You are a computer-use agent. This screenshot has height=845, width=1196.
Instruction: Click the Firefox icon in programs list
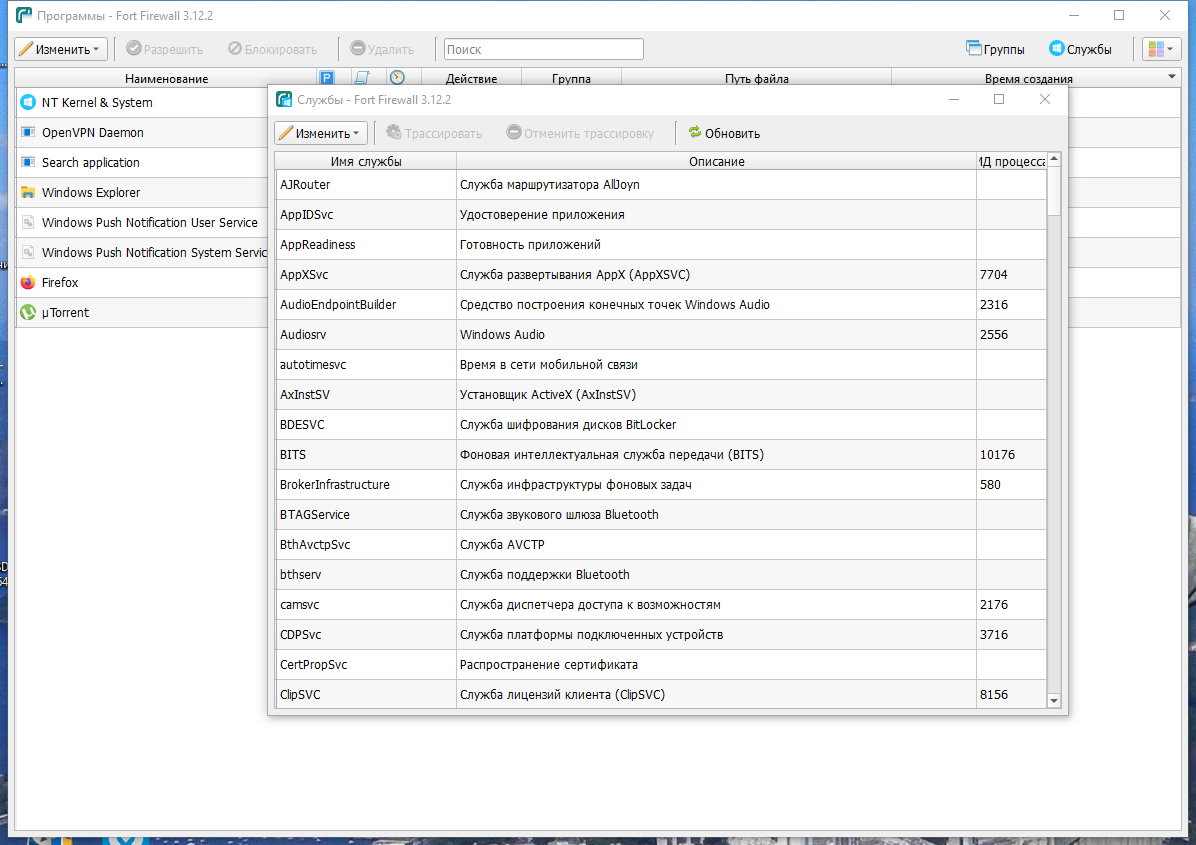[x=28, y=282]
